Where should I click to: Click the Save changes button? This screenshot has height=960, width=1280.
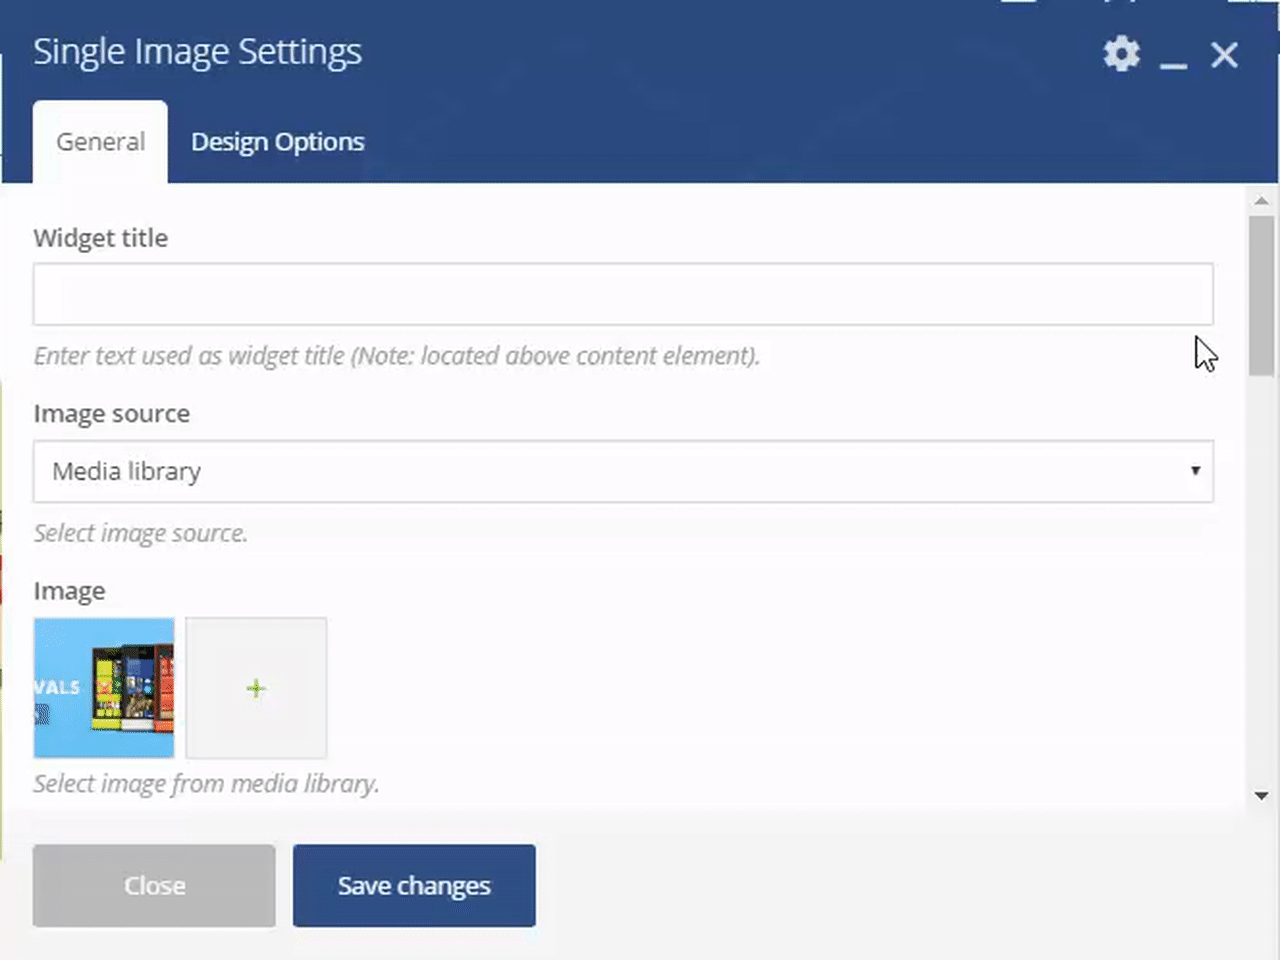pyautogui.click(x=414, y=886)
